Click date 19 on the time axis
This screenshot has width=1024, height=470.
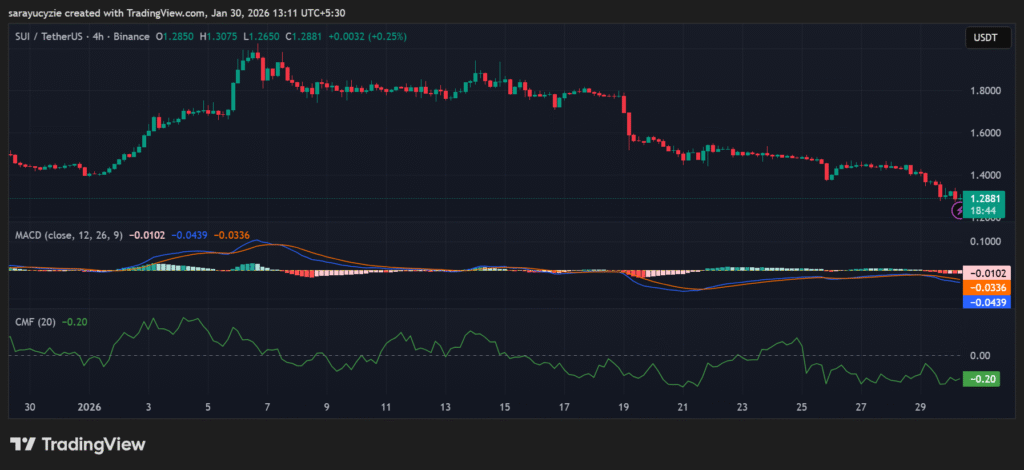(623, 408)
